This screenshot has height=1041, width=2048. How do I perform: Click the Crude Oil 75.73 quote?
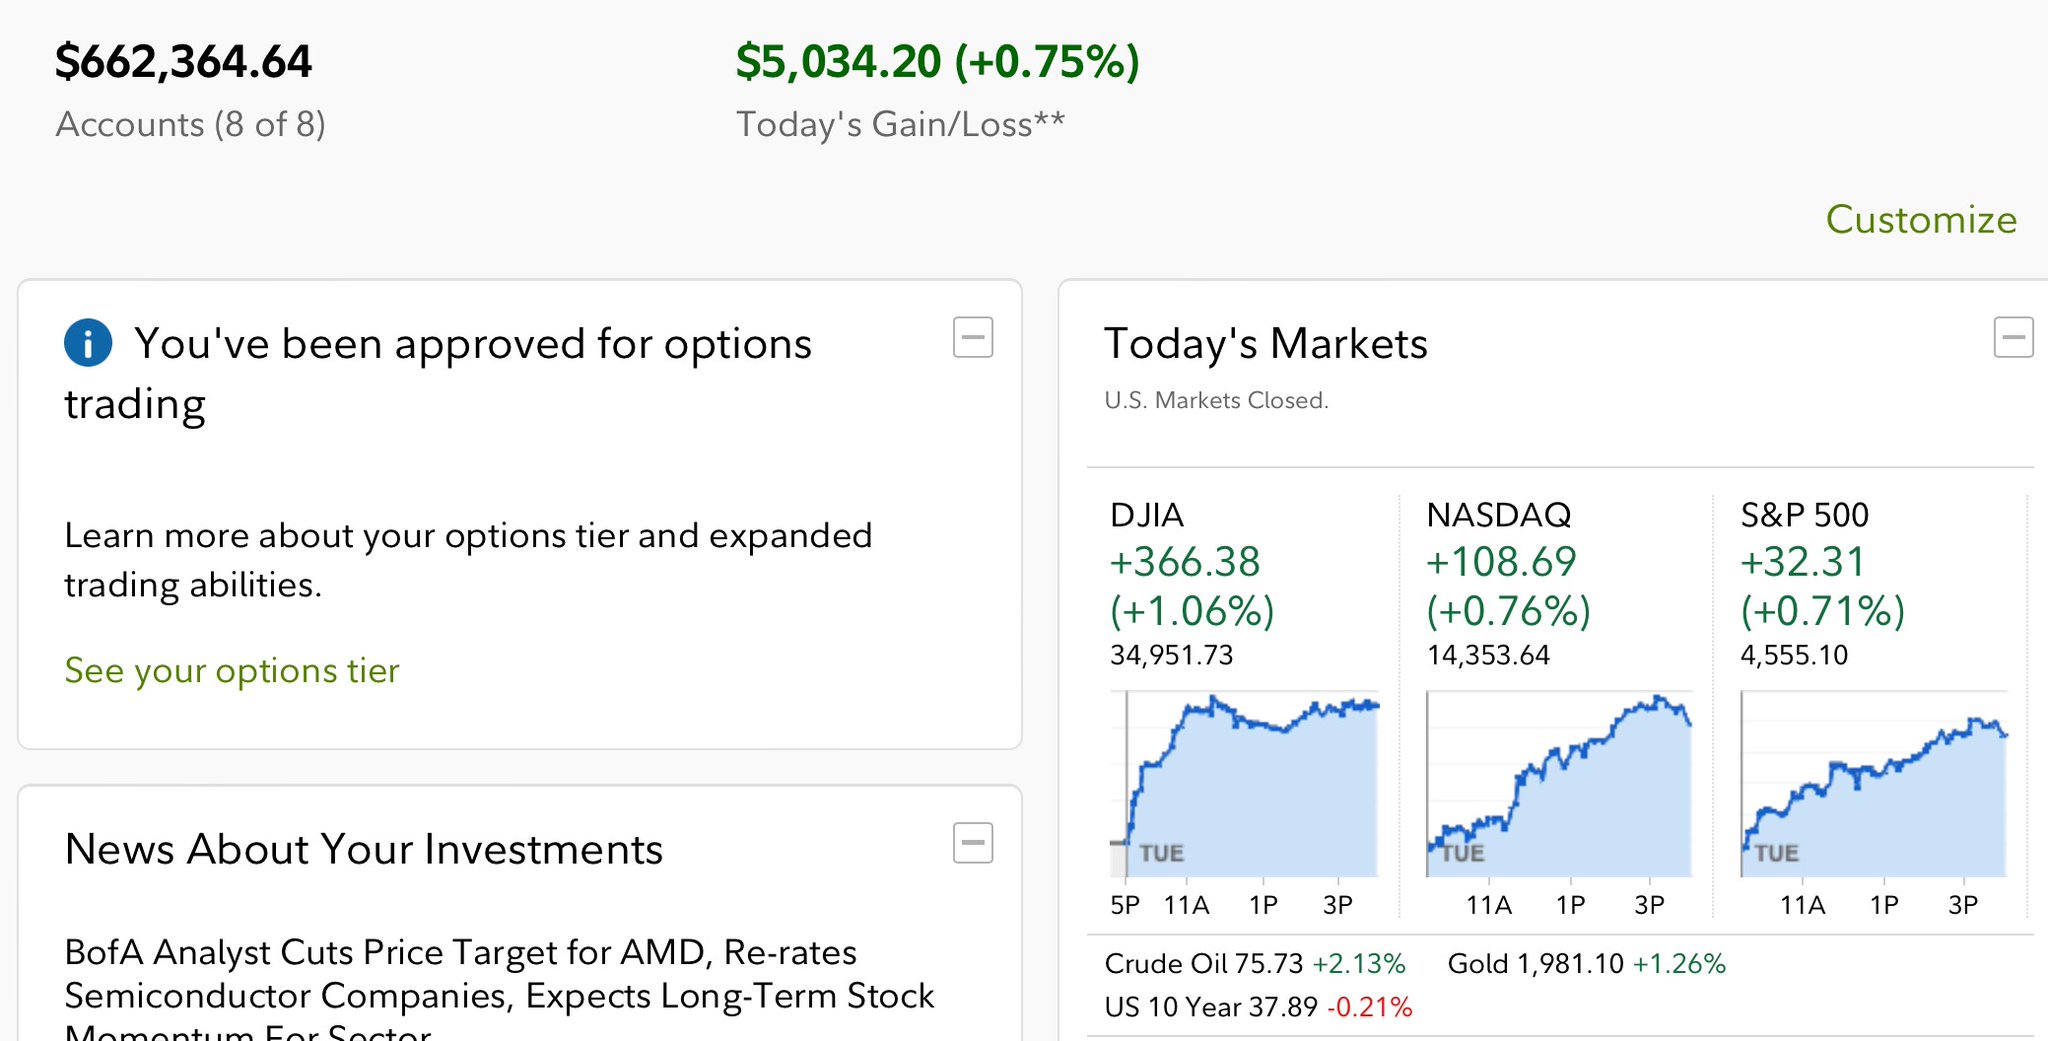tap(1255, 963)
